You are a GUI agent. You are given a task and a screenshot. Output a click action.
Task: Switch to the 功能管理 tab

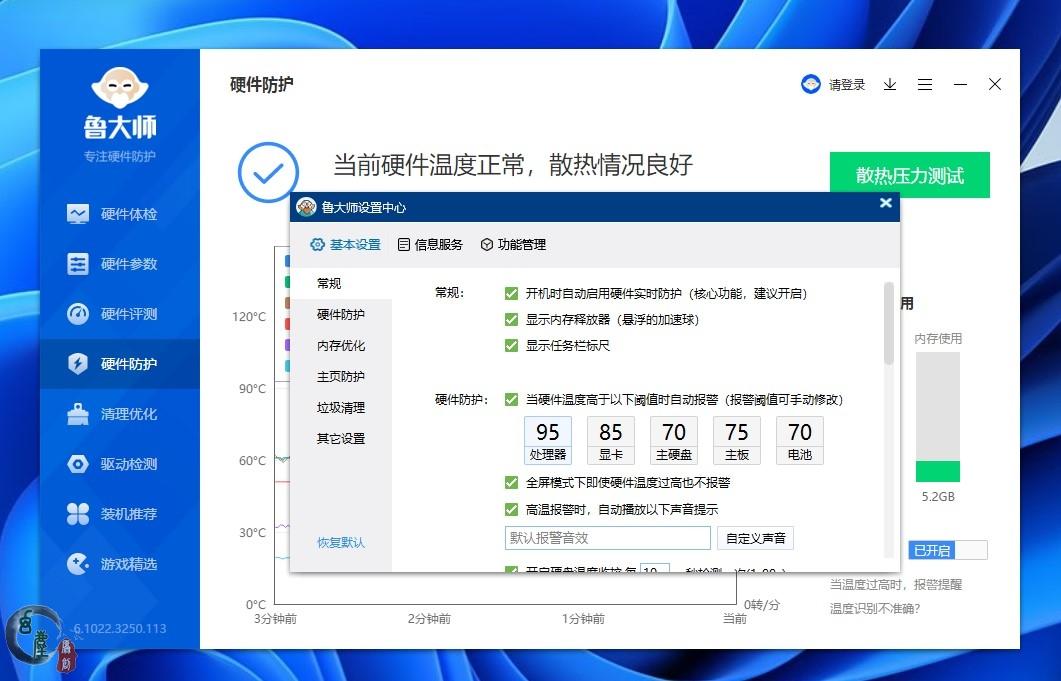[514, 244]
